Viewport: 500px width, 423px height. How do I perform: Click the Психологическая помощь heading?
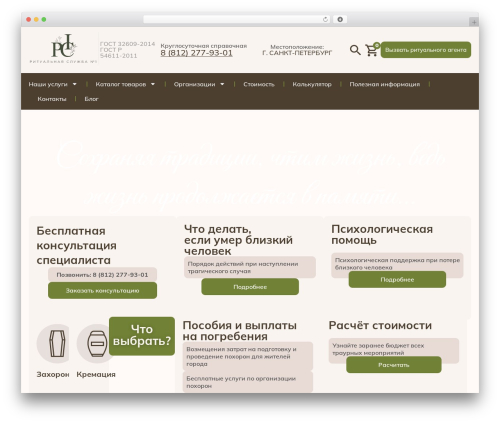click(382, 235)
